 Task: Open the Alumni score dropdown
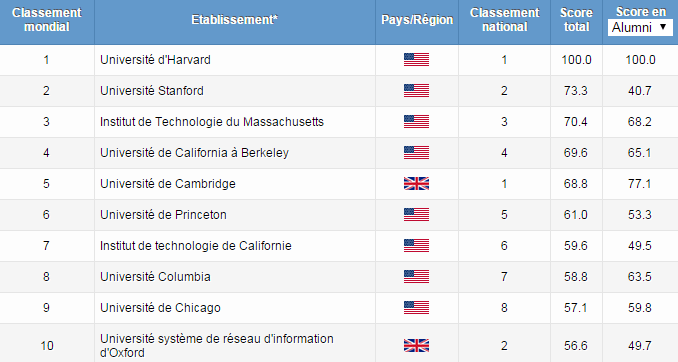tap(640, 28)
